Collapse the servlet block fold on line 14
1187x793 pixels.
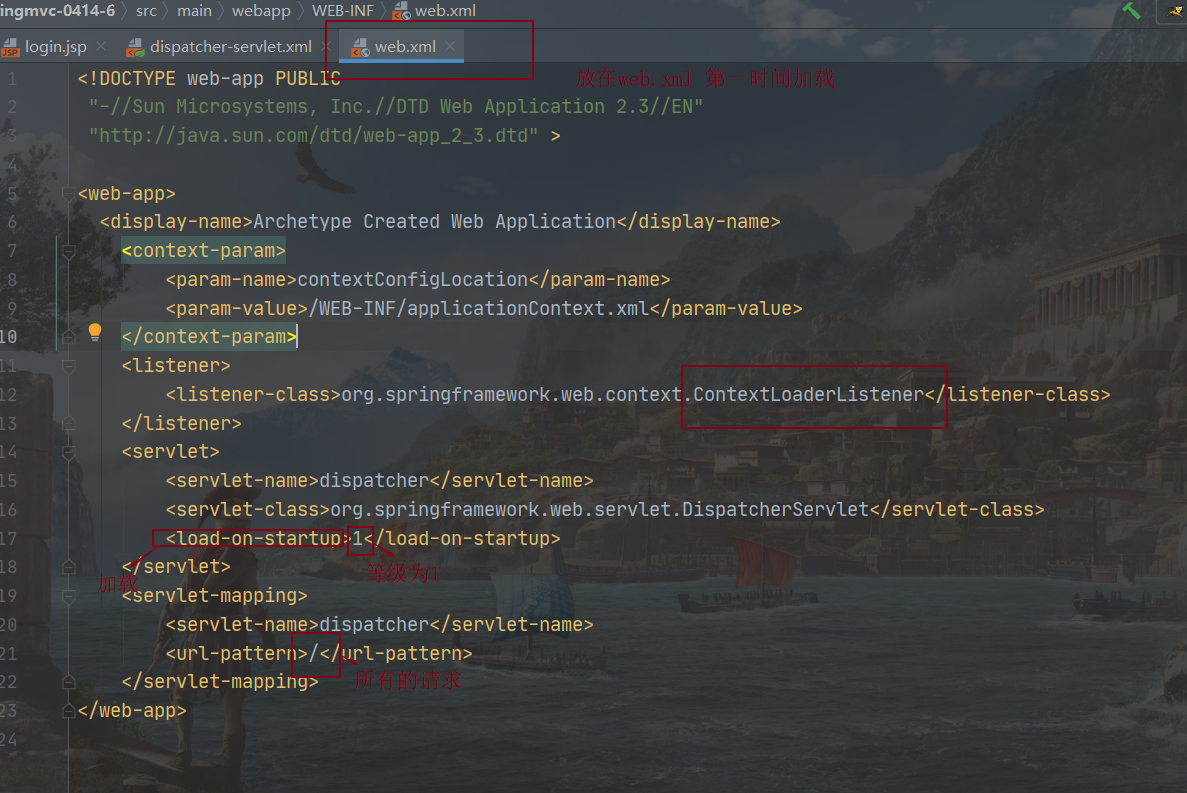point(68,452)
